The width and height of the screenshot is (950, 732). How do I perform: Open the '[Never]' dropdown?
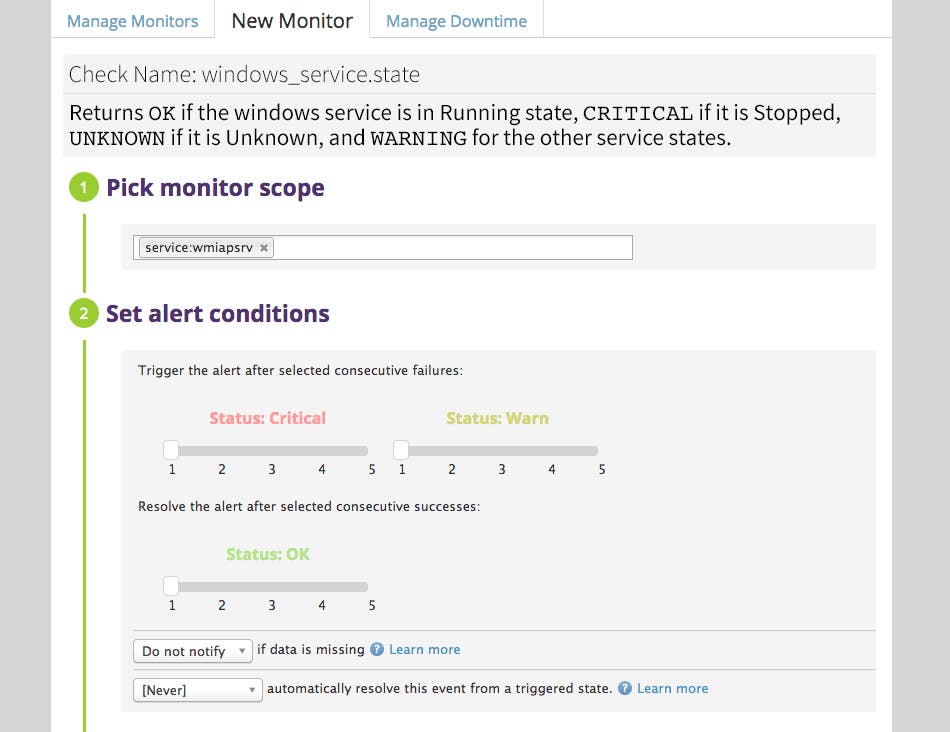197,689
